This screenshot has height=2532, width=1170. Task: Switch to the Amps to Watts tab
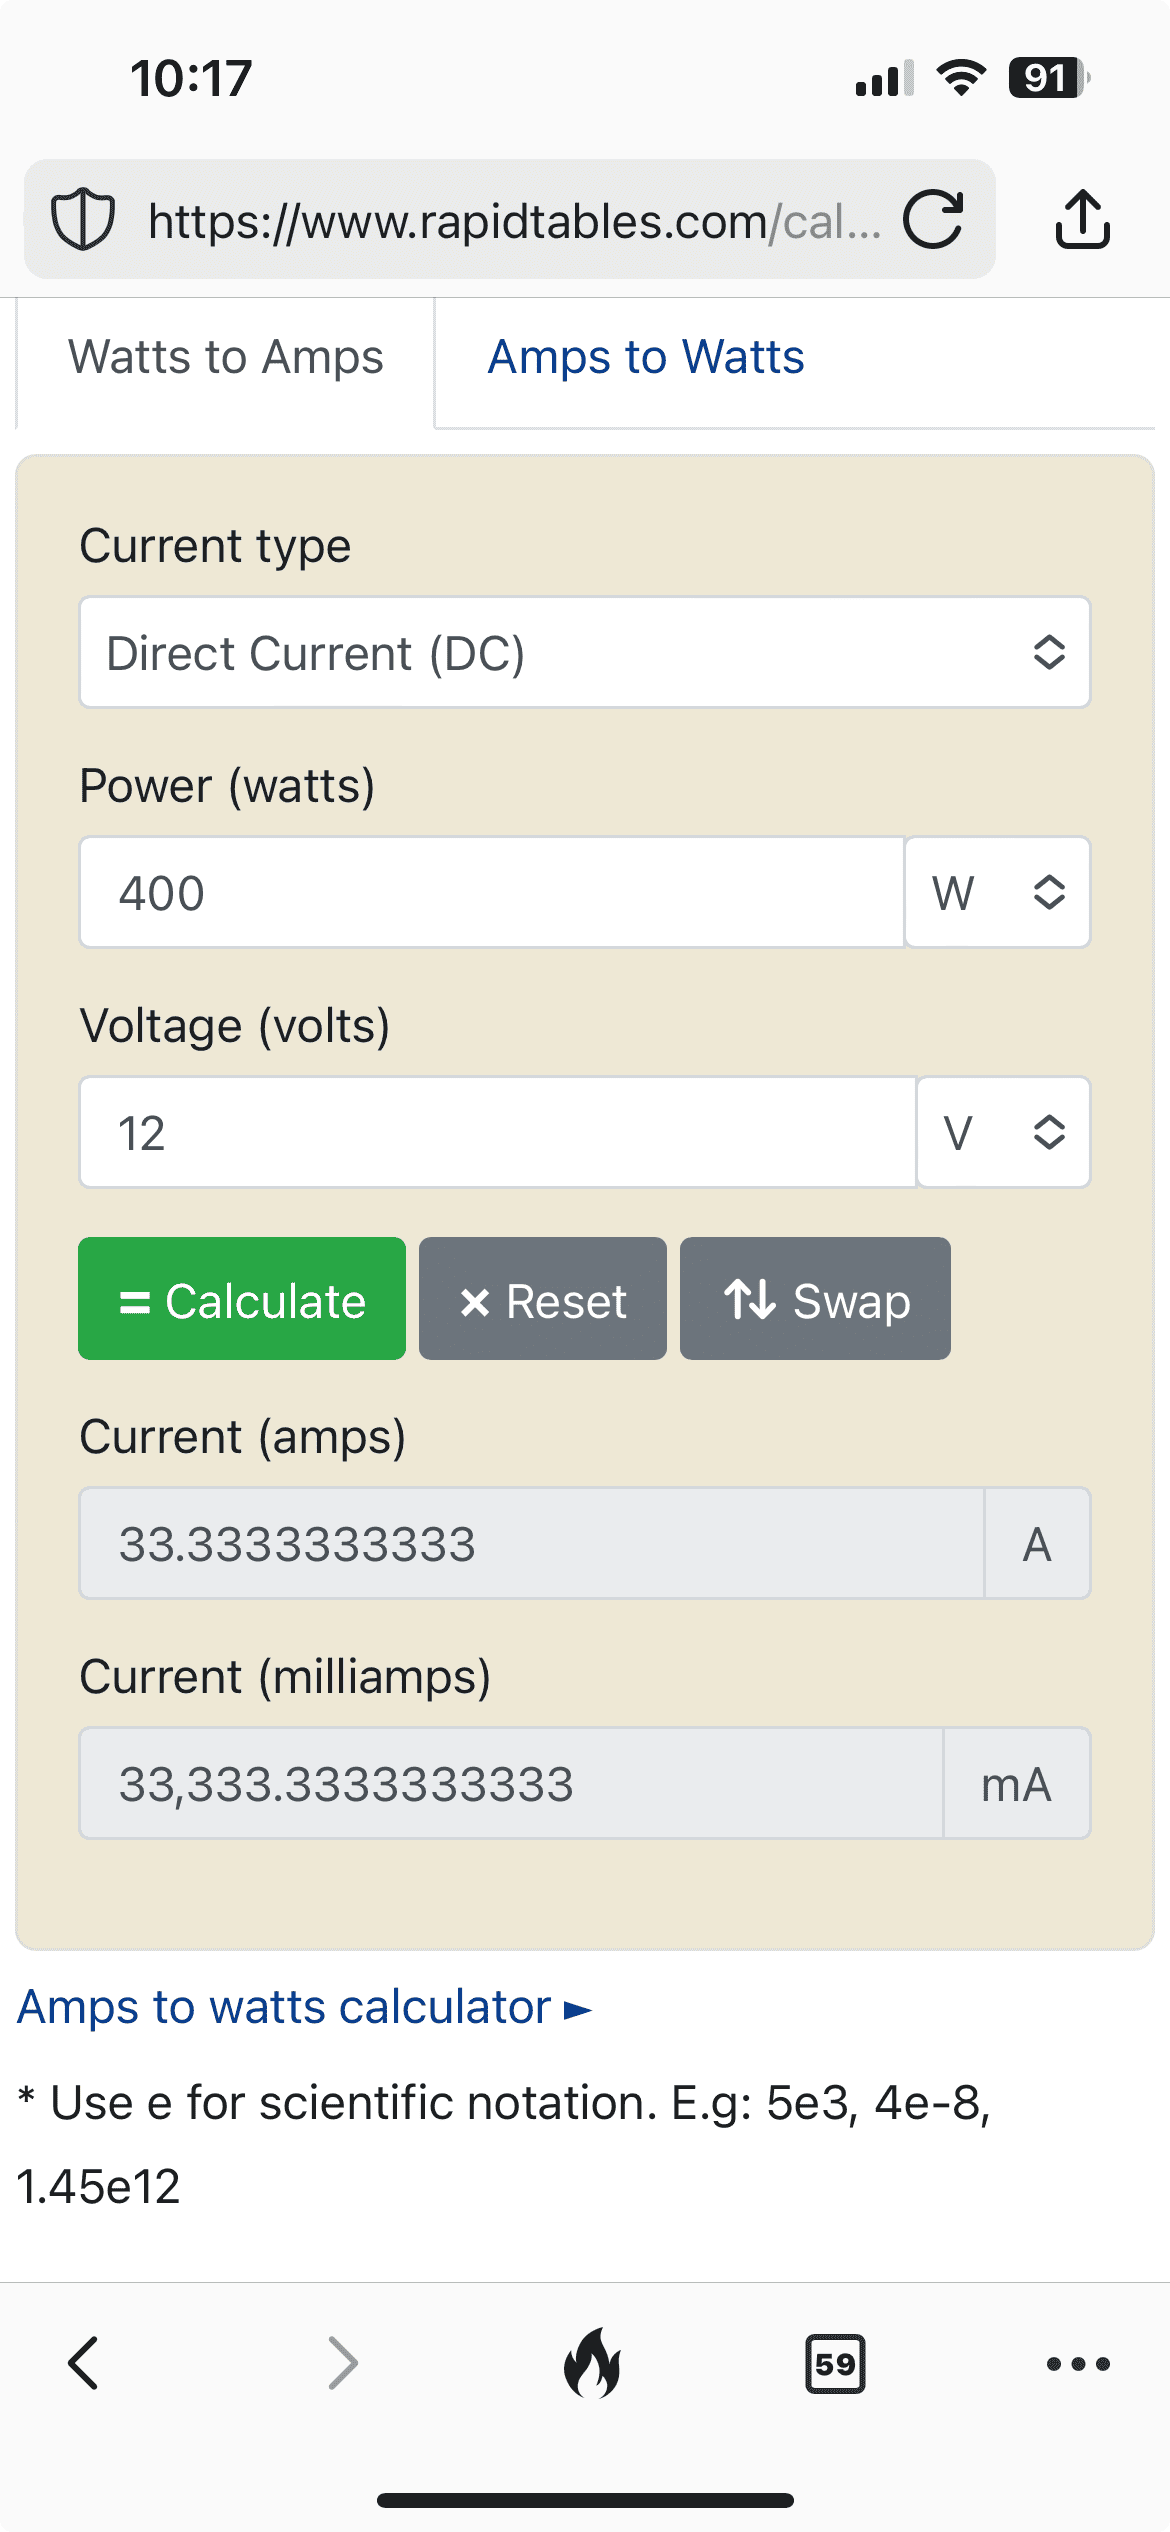point(646,357)
